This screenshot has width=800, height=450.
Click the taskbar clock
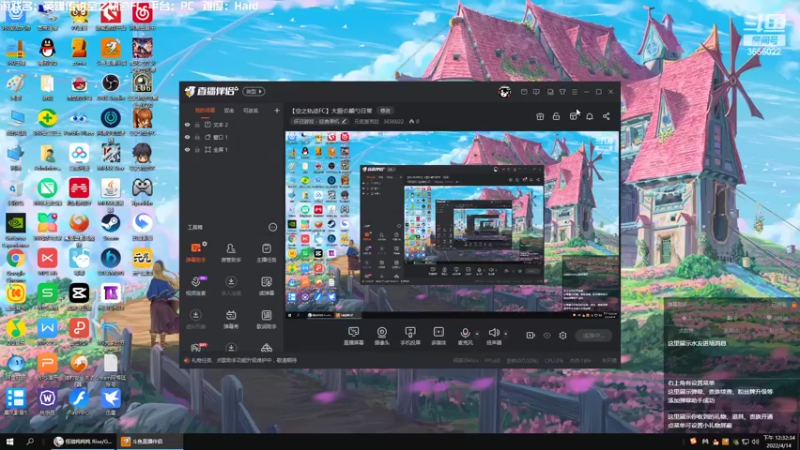(779, 441)
